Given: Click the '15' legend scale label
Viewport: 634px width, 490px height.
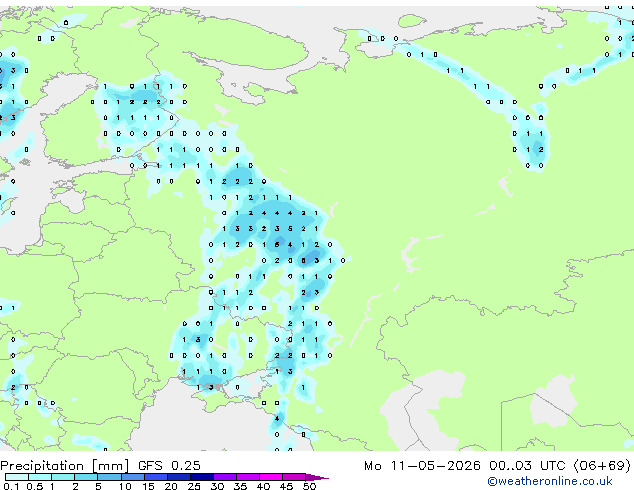Looking at the screenshot, I should 148,486.
